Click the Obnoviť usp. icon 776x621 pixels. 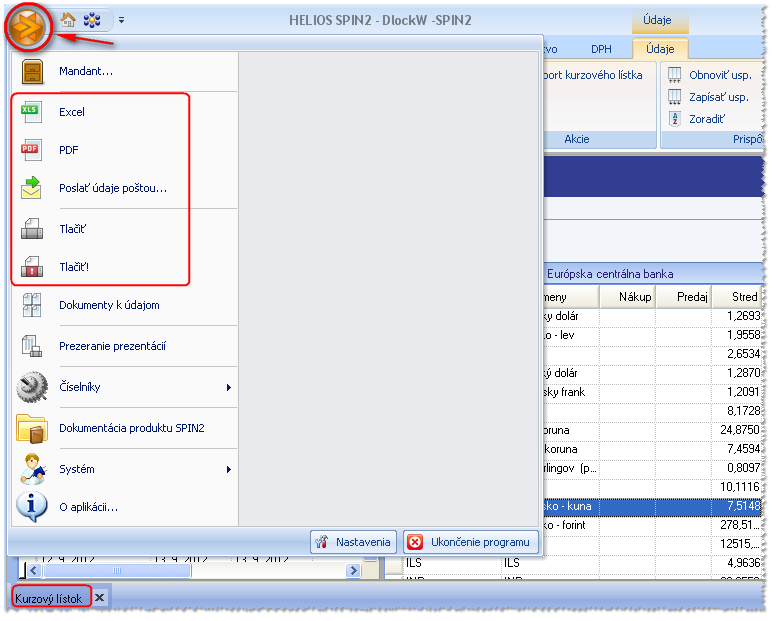tap(675, 75)
